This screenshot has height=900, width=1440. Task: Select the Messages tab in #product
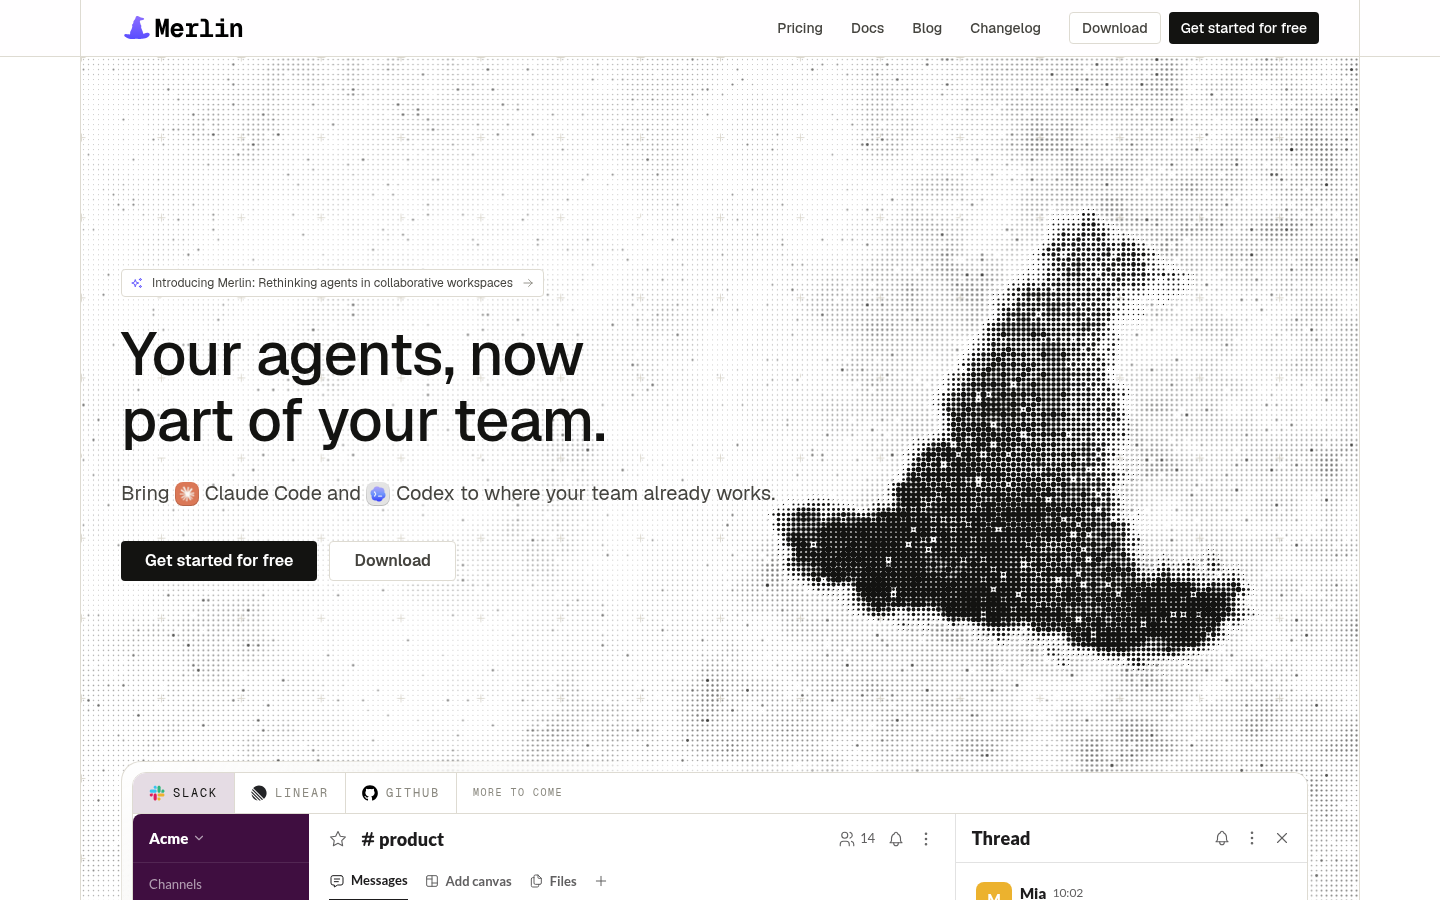(369, 881)
